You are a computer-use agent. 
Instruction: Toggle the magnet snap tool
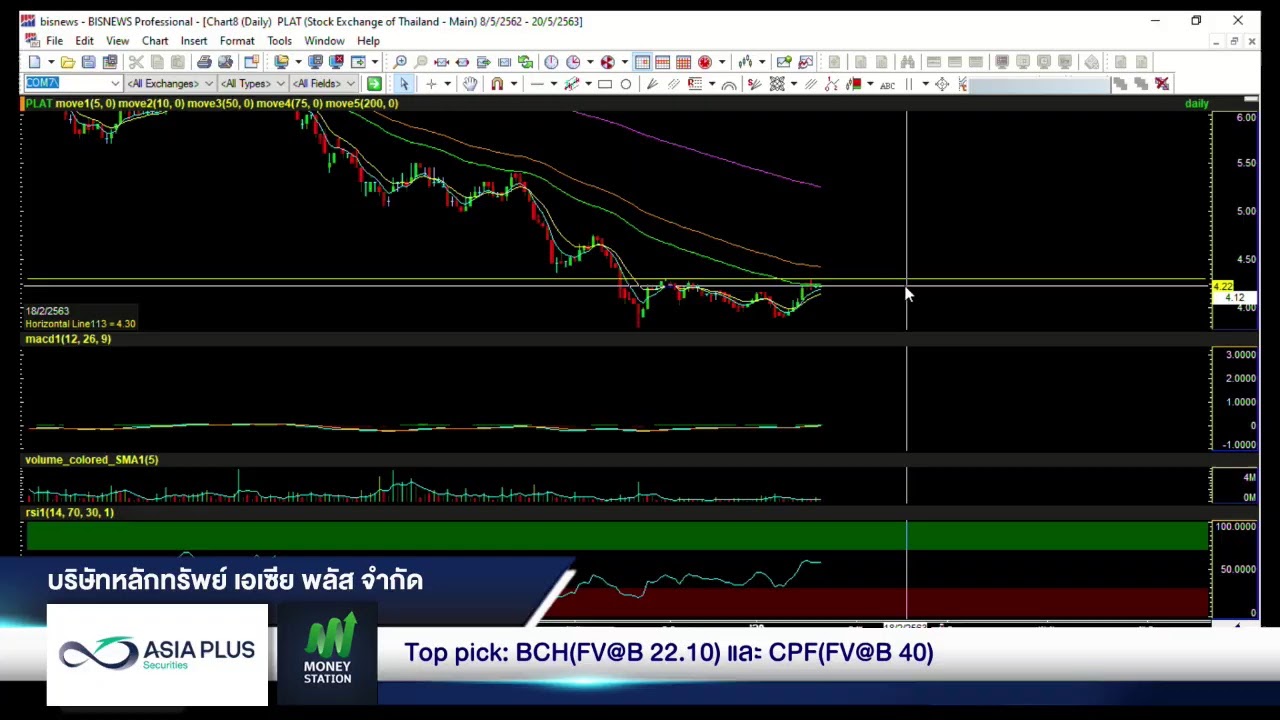[497, 84]
